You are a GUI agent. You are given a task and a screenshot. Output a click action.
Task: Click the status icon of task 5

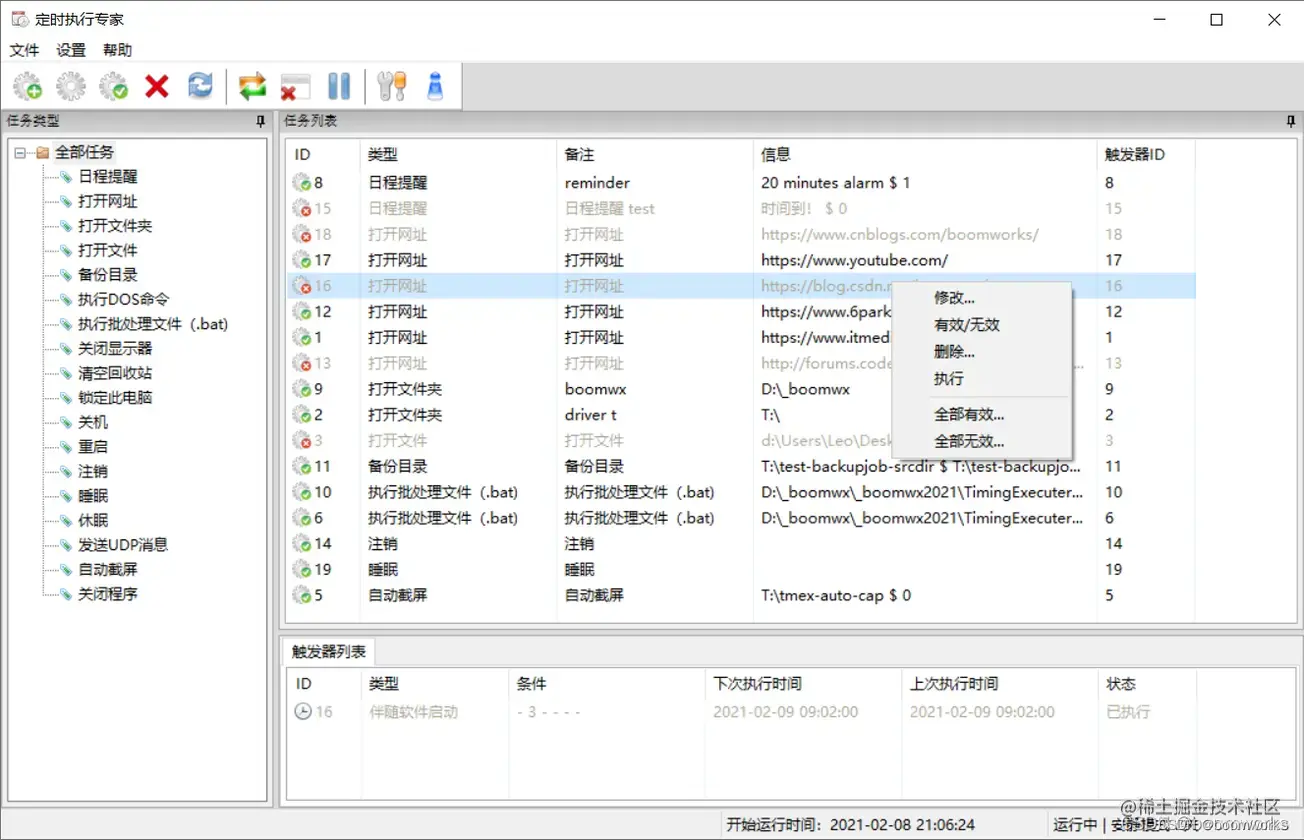click(301, 596)
